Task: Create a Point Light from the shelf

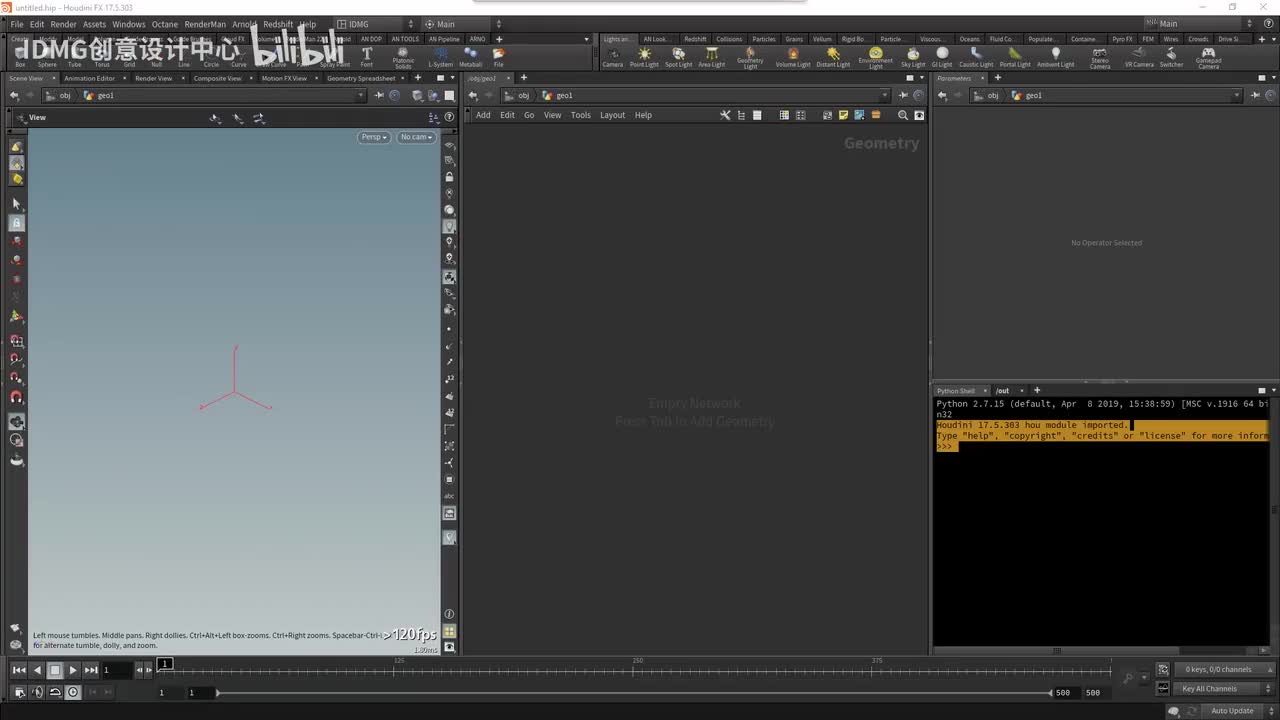Action: click(x=644, y=57)
